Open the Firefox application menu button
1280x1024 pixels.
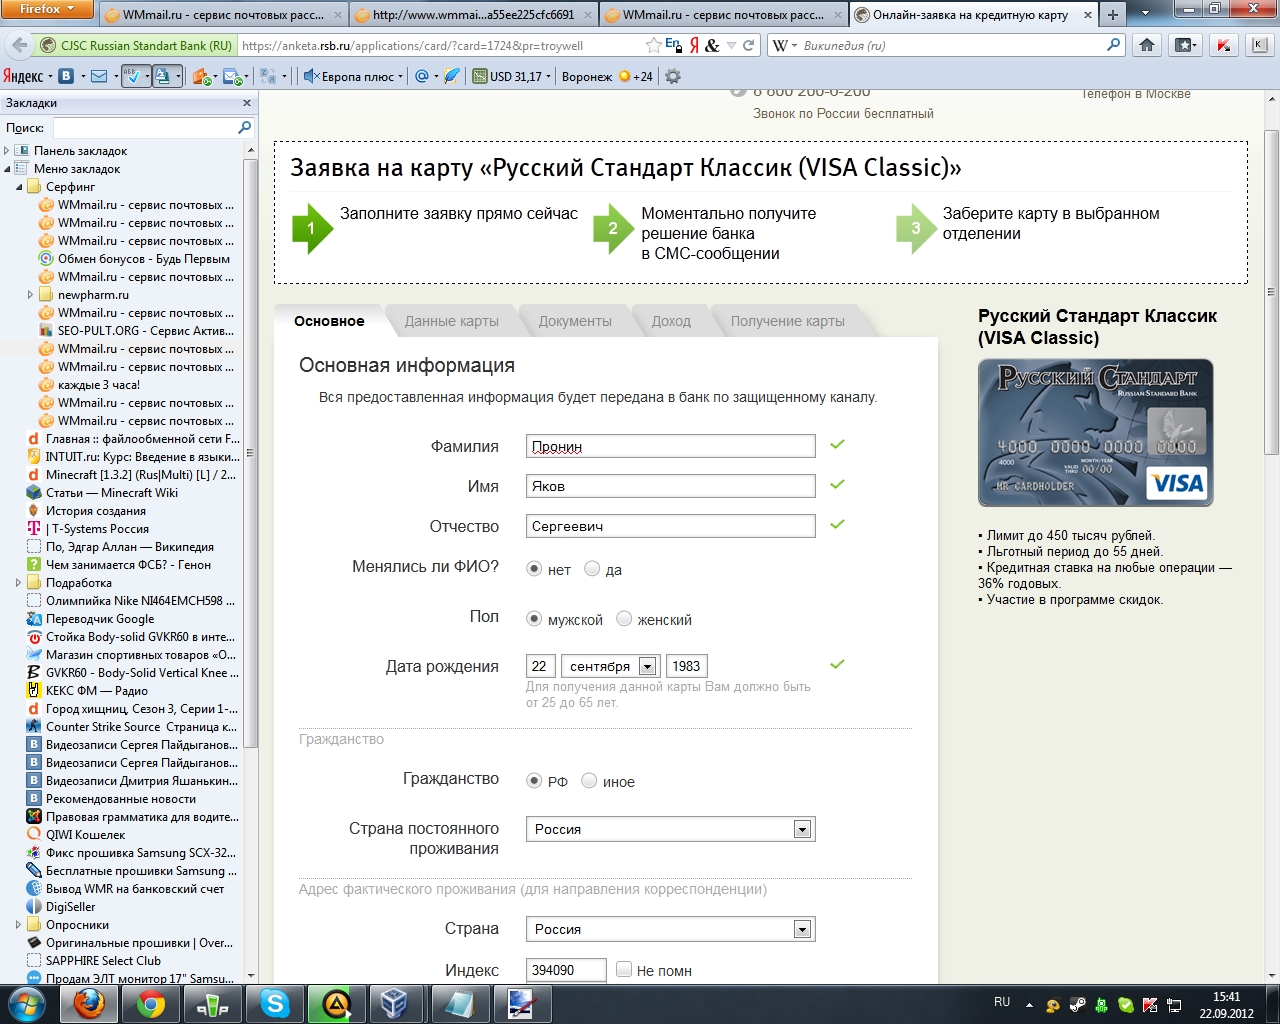tap(47, 9)
